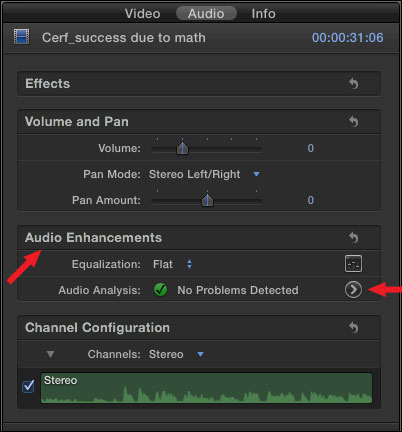Switch to the Info tab
Screen dimensions: 402x432
263,14
